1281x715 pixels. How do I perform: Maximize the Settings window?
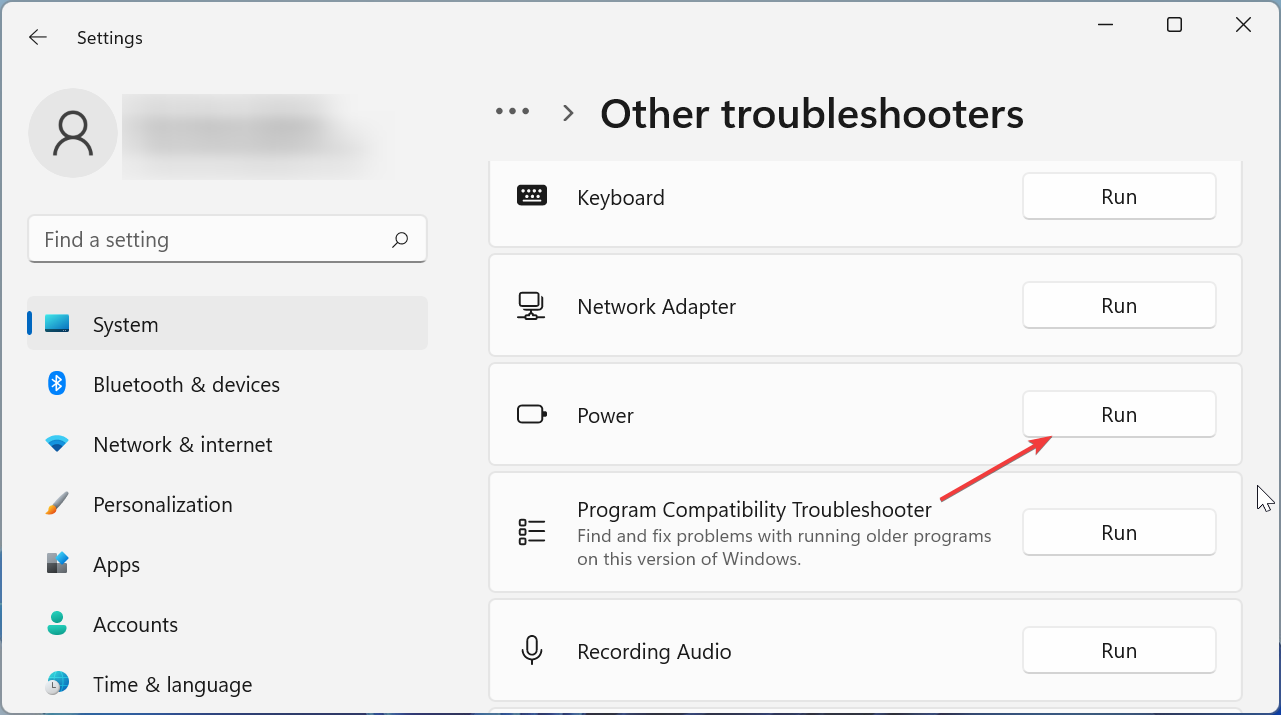[1174, 25]
